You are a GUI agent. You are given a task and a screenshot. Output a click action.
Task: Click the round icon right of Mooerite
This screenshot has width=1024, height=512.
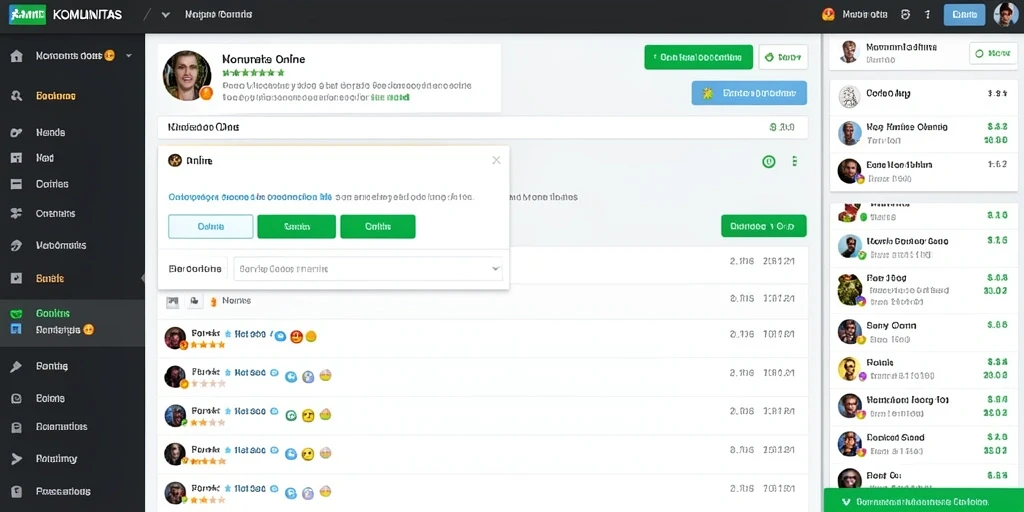[x=905, y=14]
